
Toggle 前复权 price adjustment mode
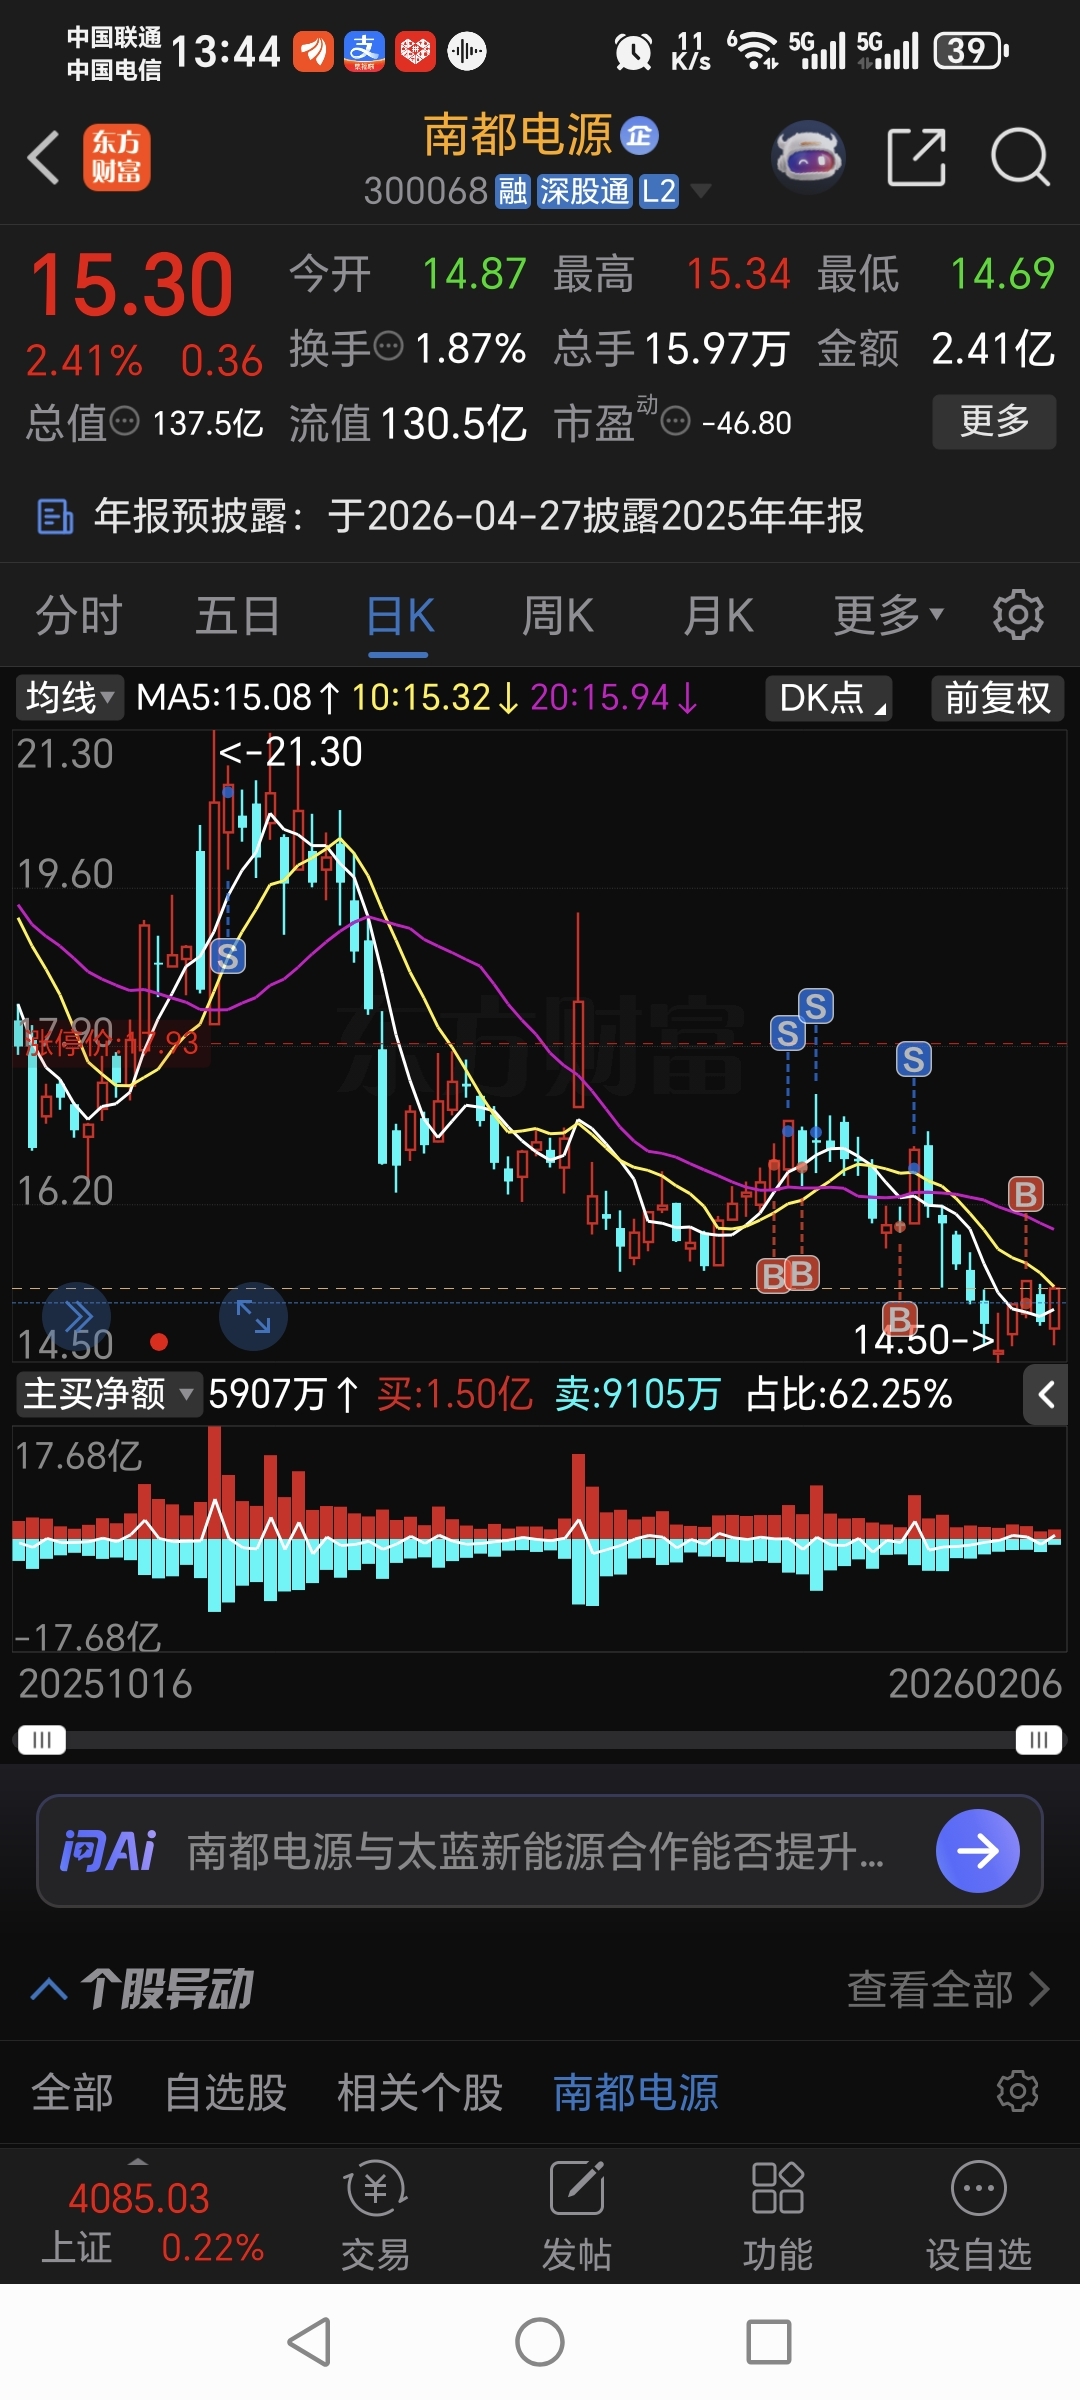click(x=998, y=697)
